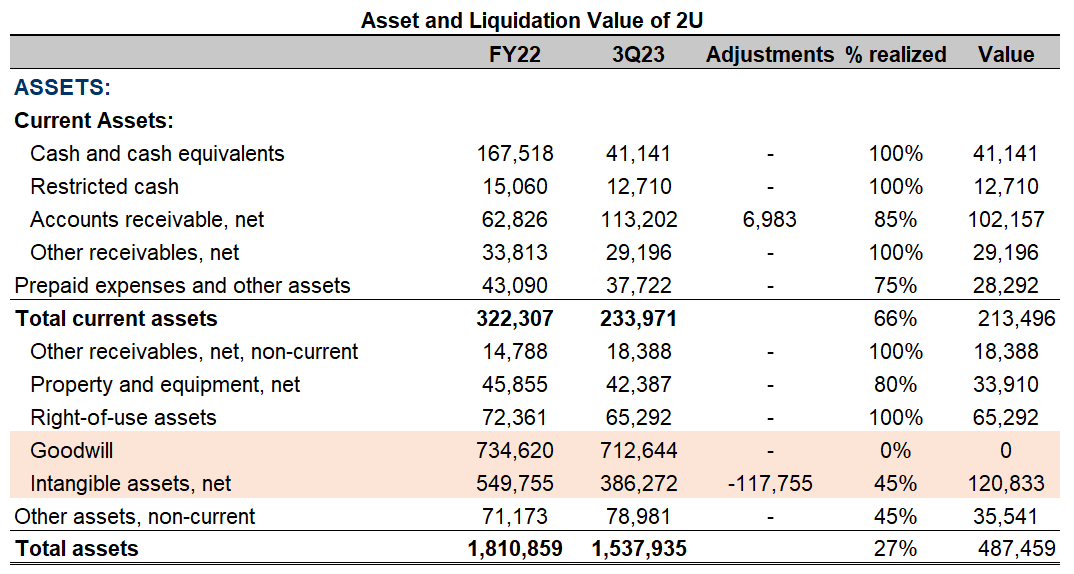Click the 28,292 value cell
Screen dimensions: 1074x574
1006,285
